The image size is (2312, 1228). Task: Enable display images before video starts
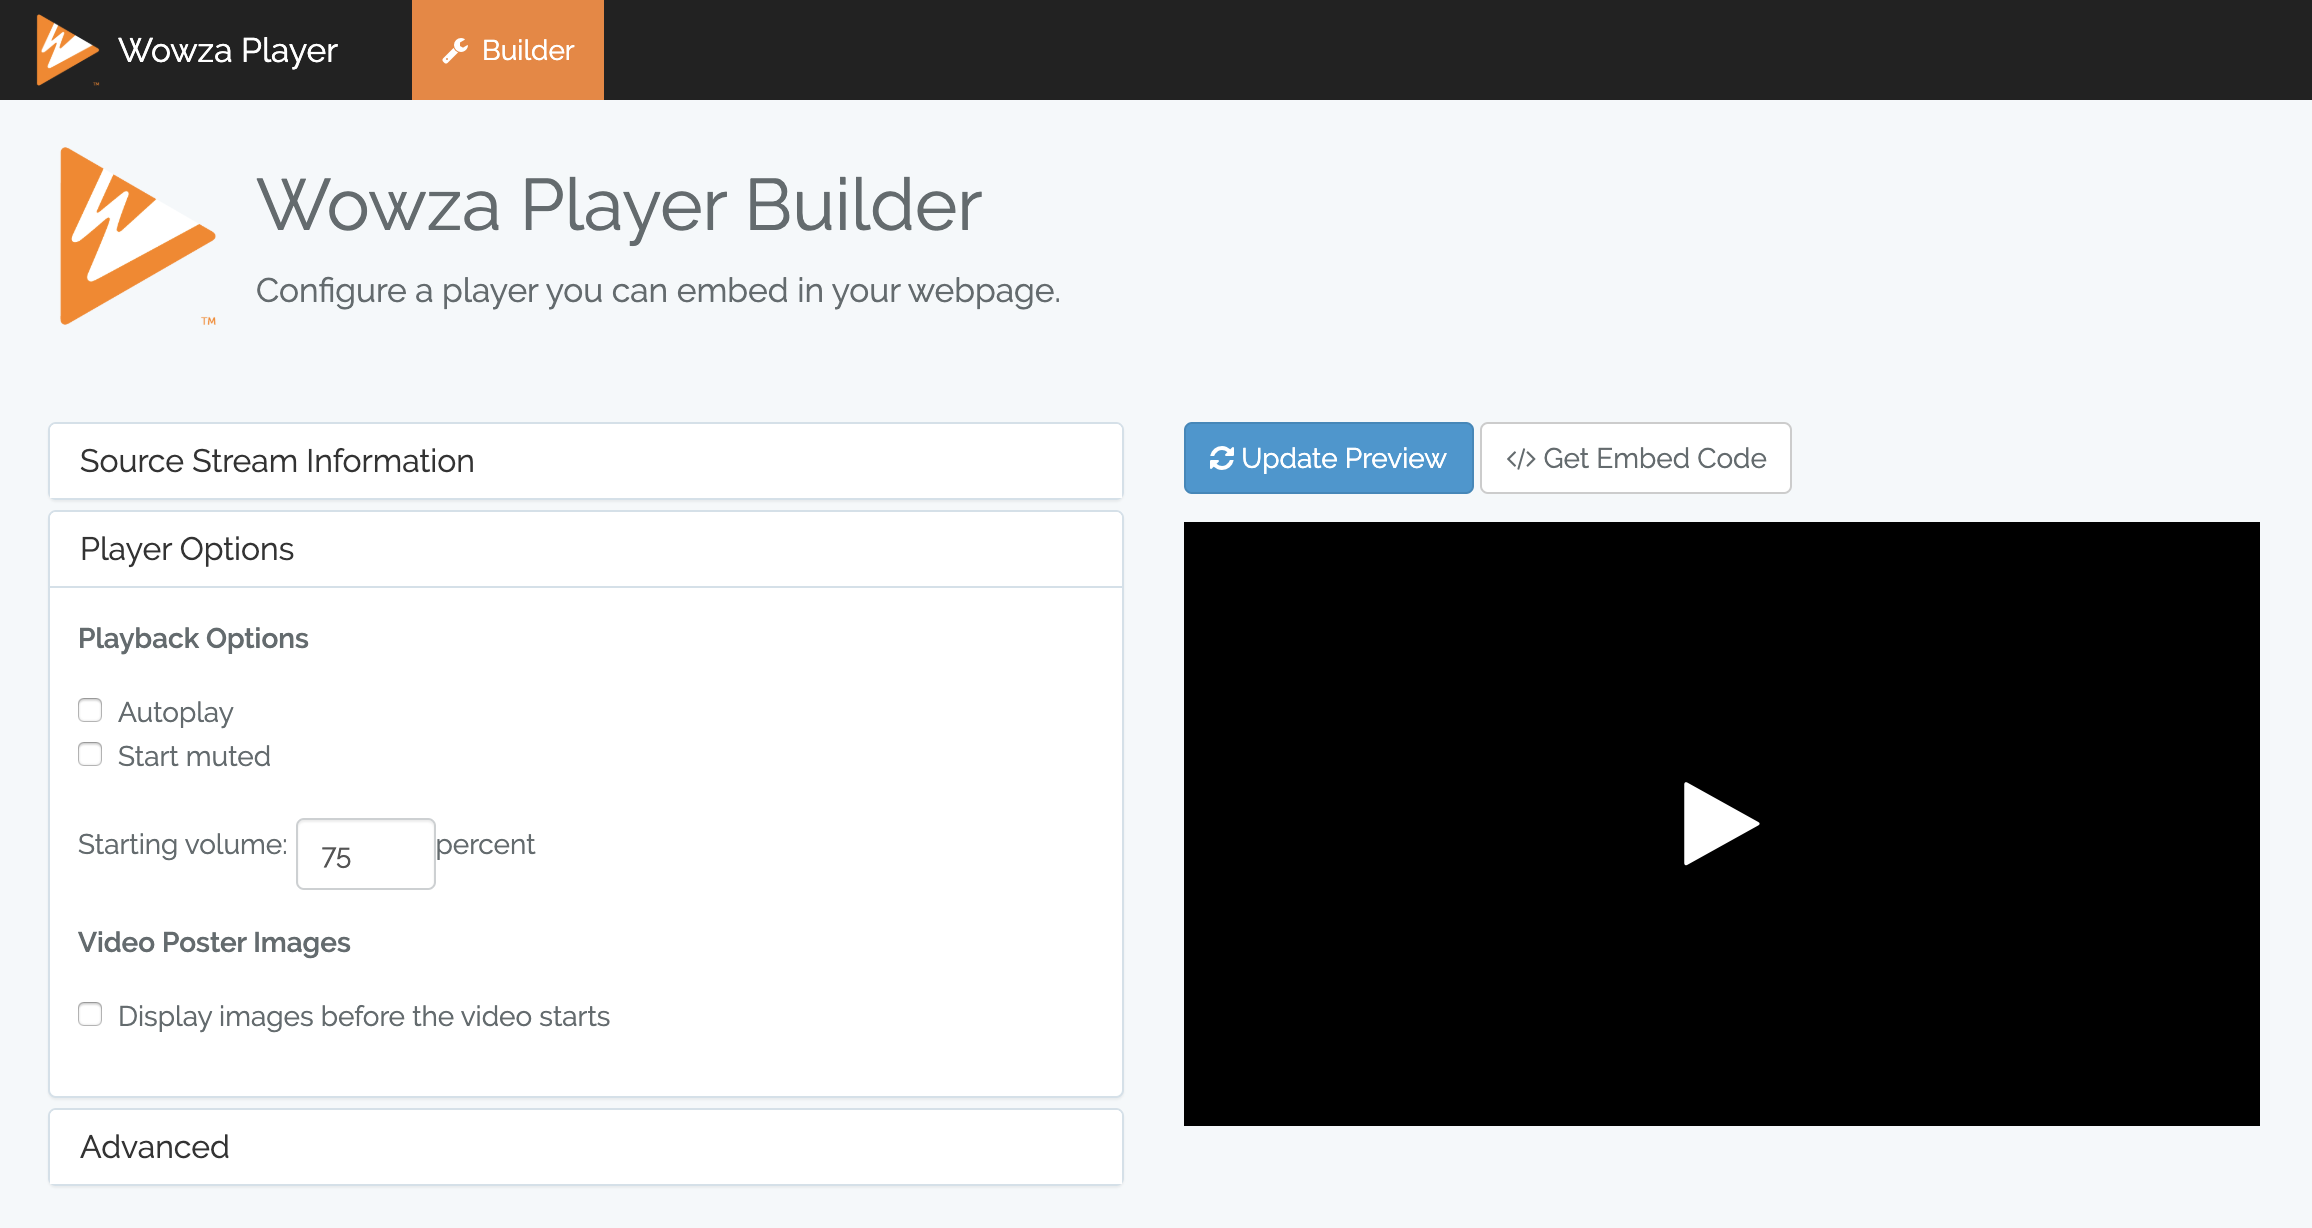(x=90, y=1014)
